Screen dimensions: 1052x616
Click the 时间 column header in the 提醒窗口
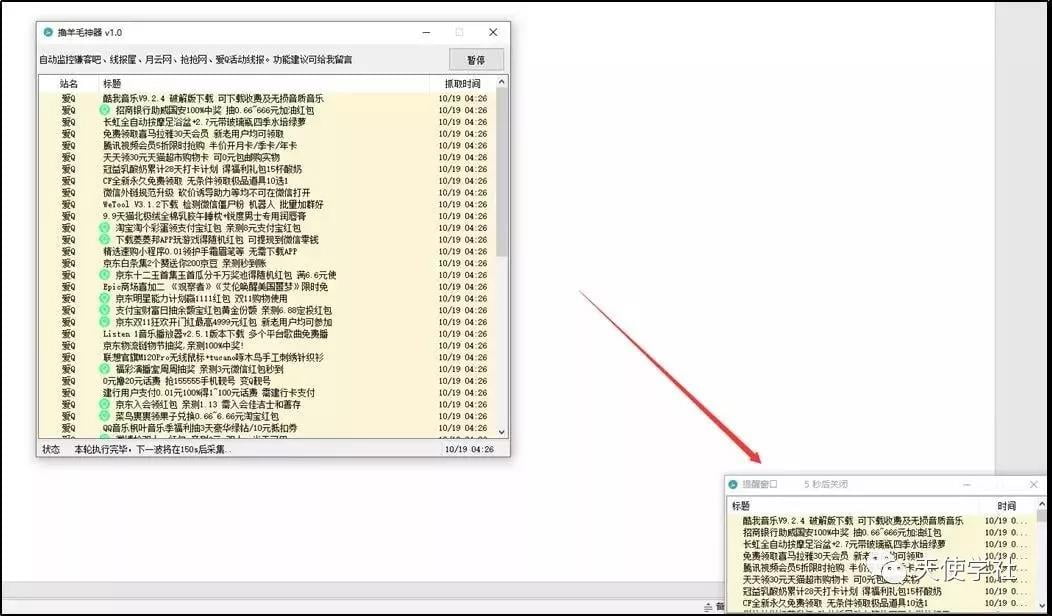pos(1006,506)
